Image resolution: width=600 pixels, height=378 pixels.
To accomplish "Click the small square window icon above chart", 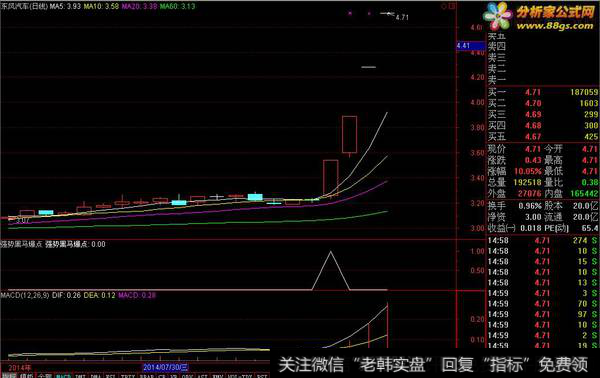I will pos(452,6).
